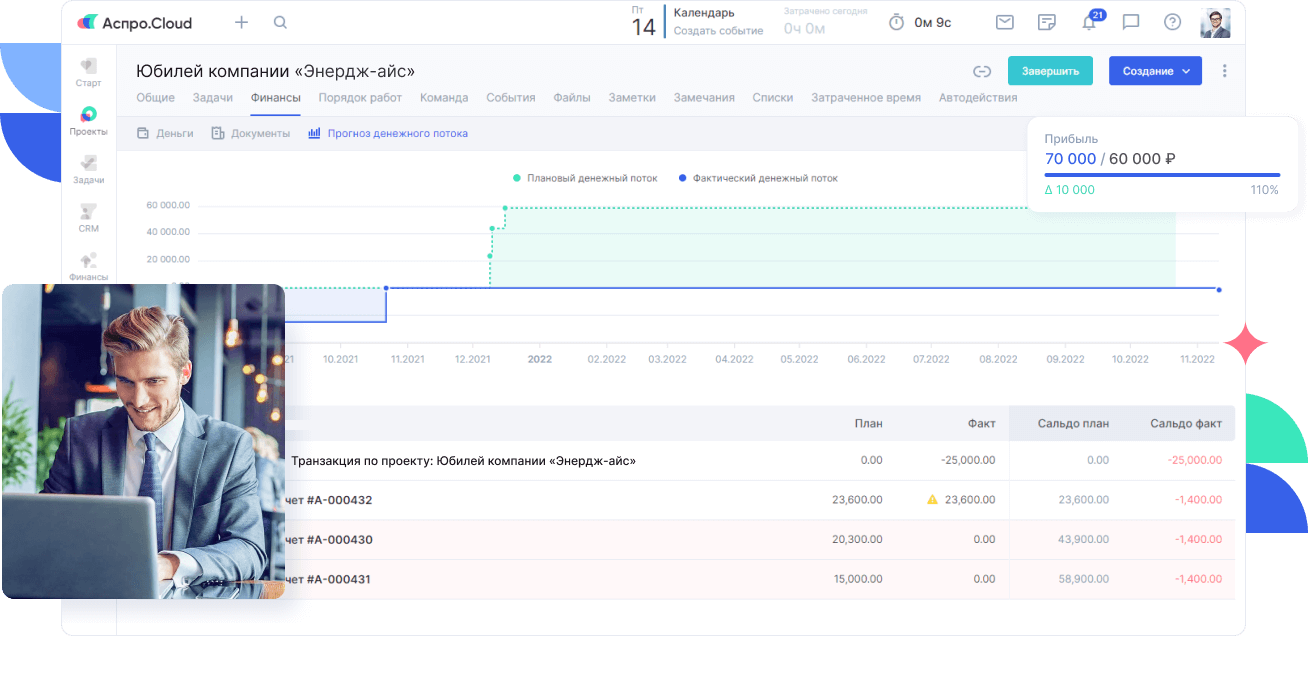Open notifications bell with badge 21

coord(1089,23)
